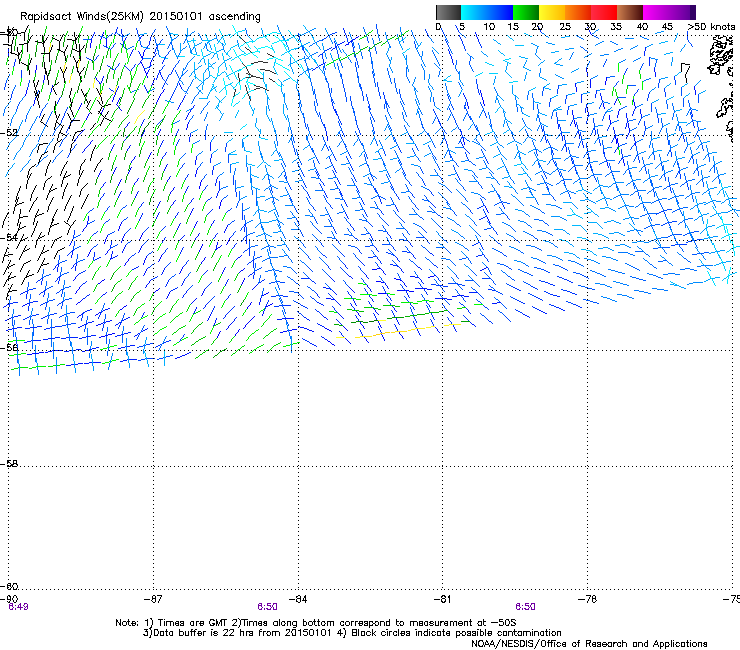Click the 'NOAA/NESDIS/Office of Research and Applications' credit
This screenshot has width=740, height=650.
pos(589,644)
